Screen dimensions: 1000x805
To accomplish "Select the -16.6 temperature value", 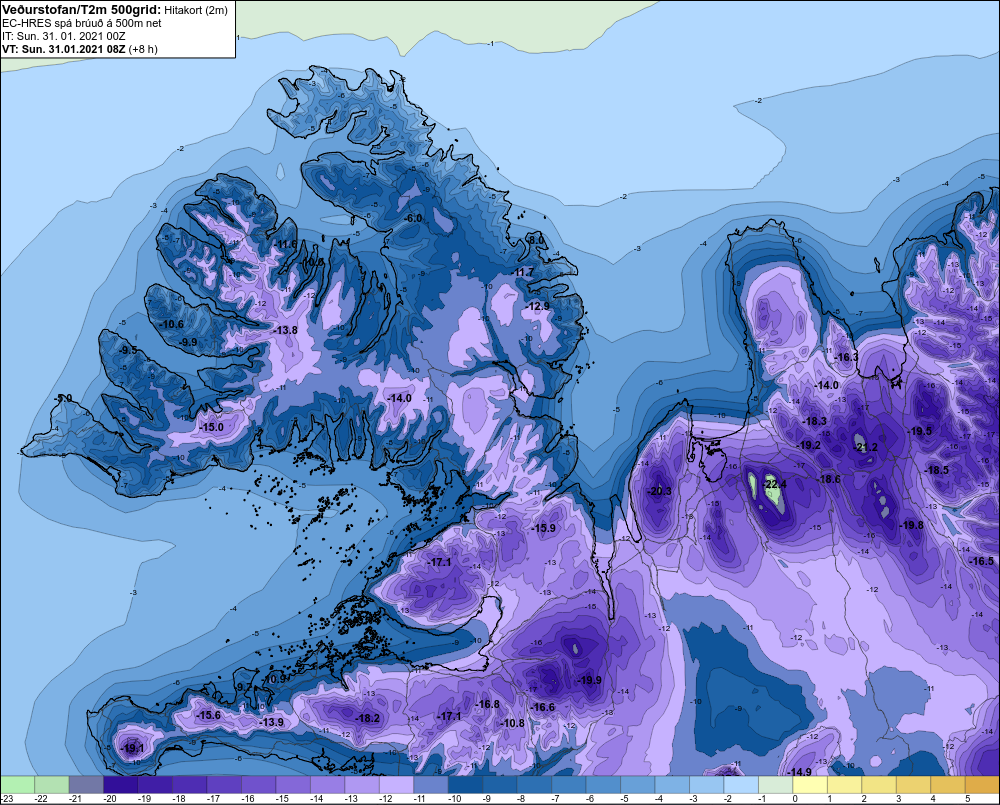I will click(x=543, y=707).
